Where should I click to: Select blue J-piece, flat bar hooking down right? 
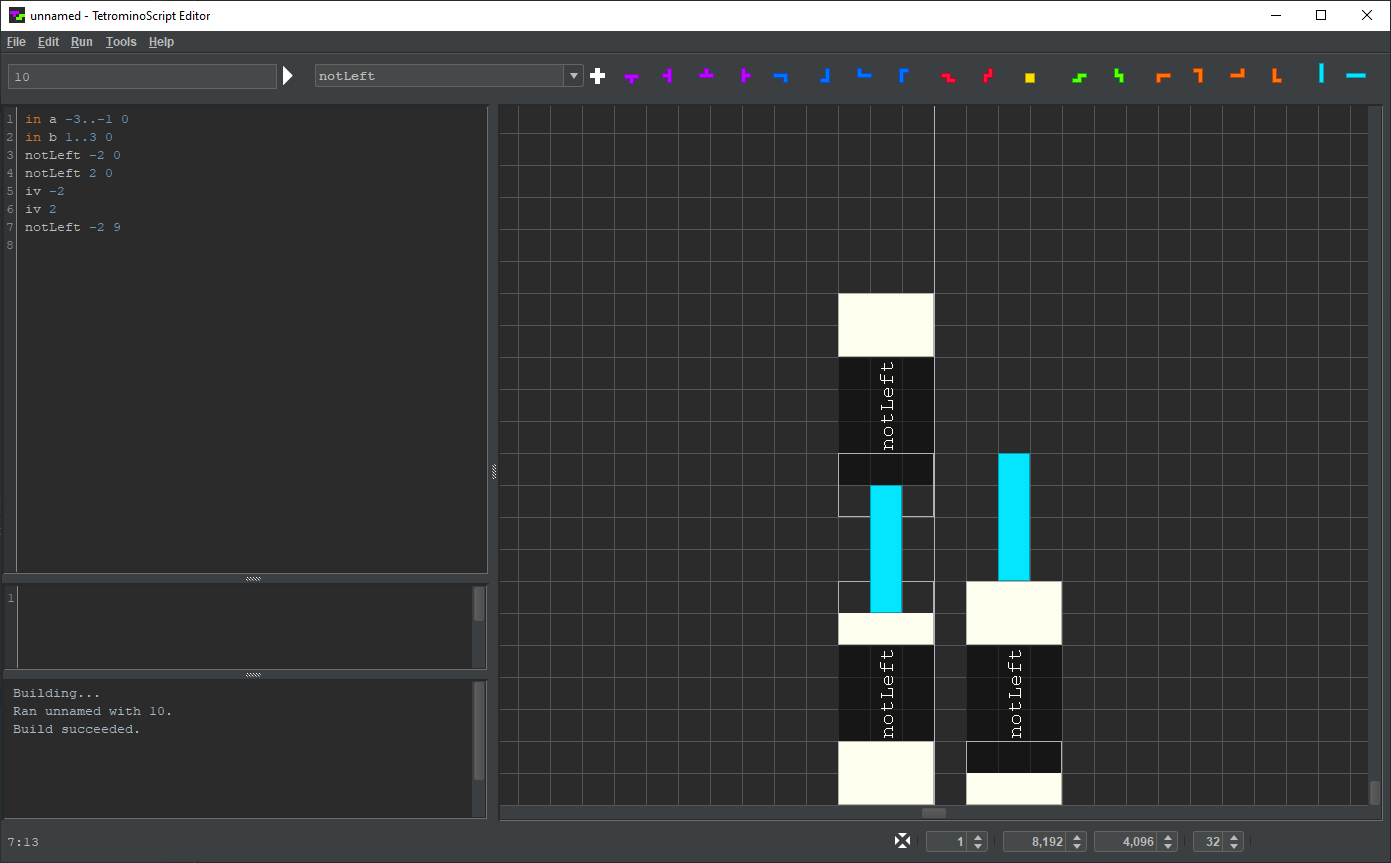coord(781,76)
